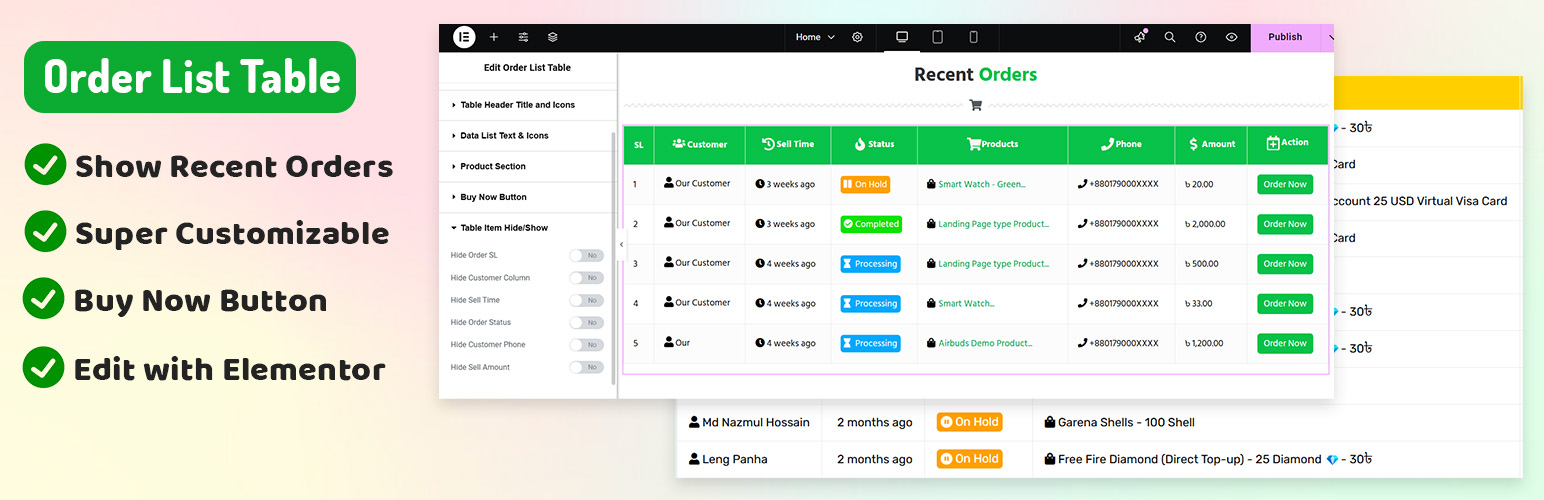Expand Table Header Title and Icons section
1544x500 pixels.
[517, 105]
